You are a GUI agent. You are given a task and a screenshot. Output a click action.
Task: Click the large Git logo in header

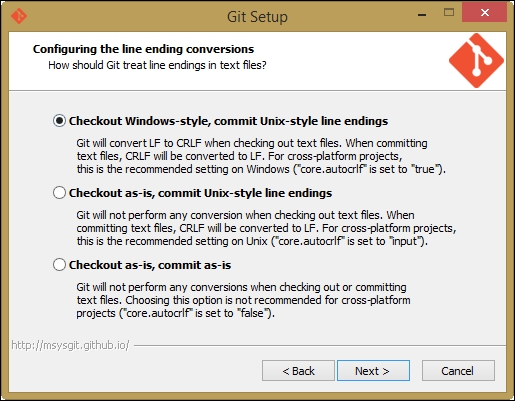coord(476,61)
